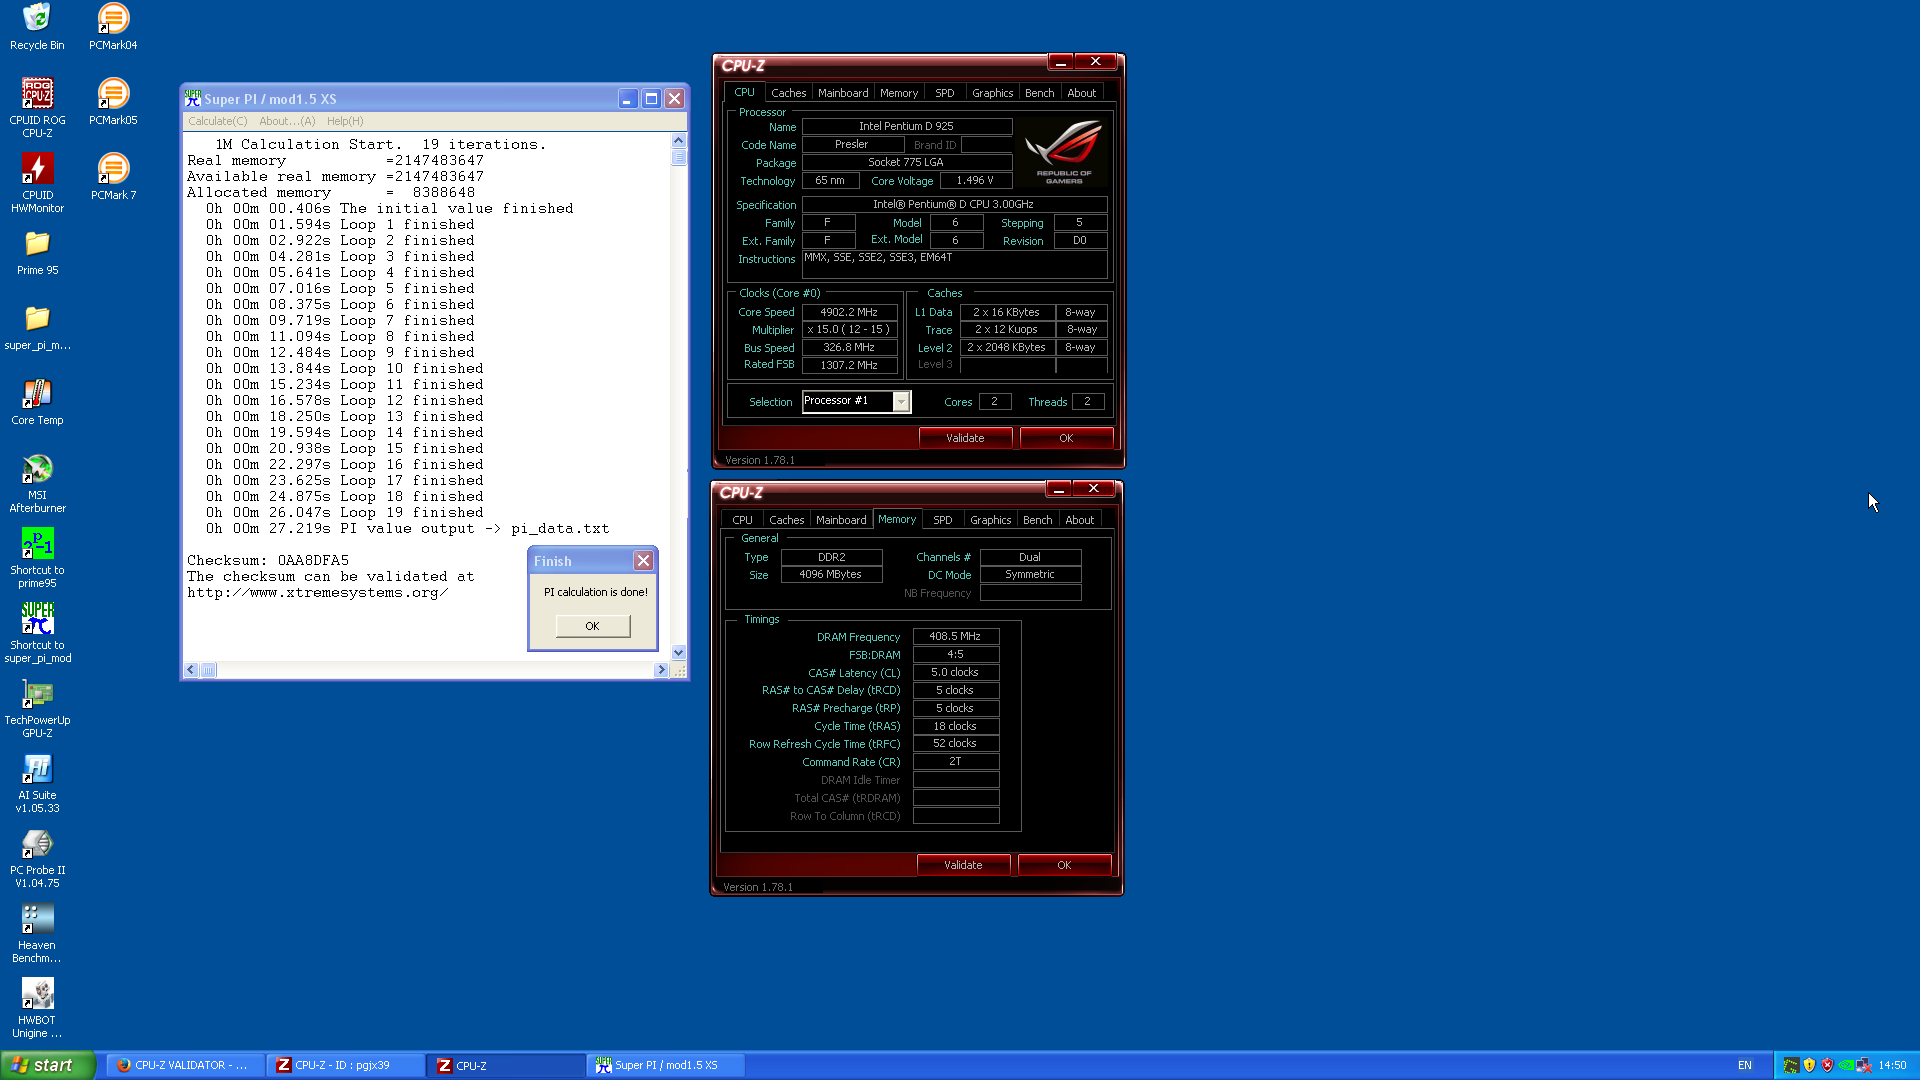
Task: Click Super PI horizontal scroll left arrow
Action: (191, 670)
